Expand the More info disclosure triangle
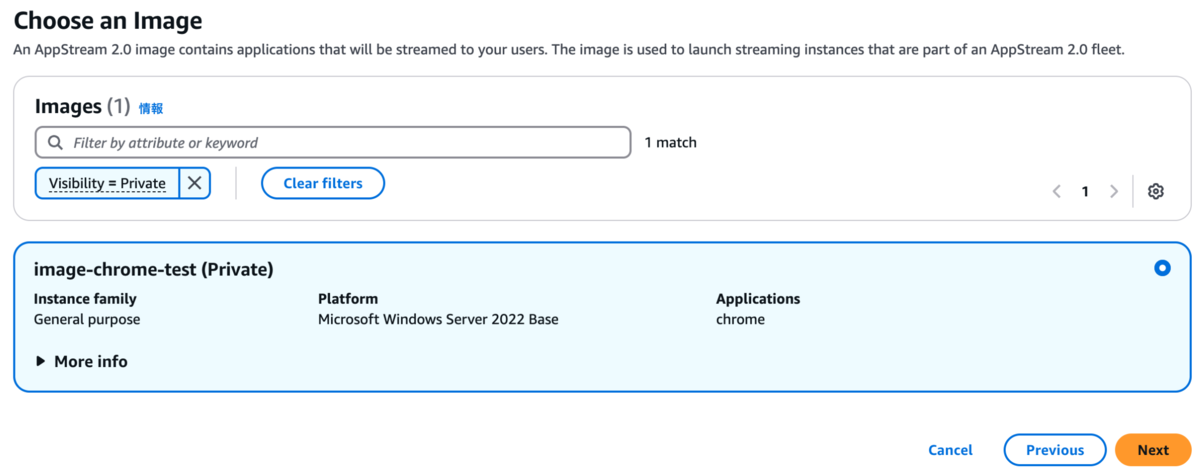Image resolution: width=1200 pixels, height=475 pixels. (41, 362)
